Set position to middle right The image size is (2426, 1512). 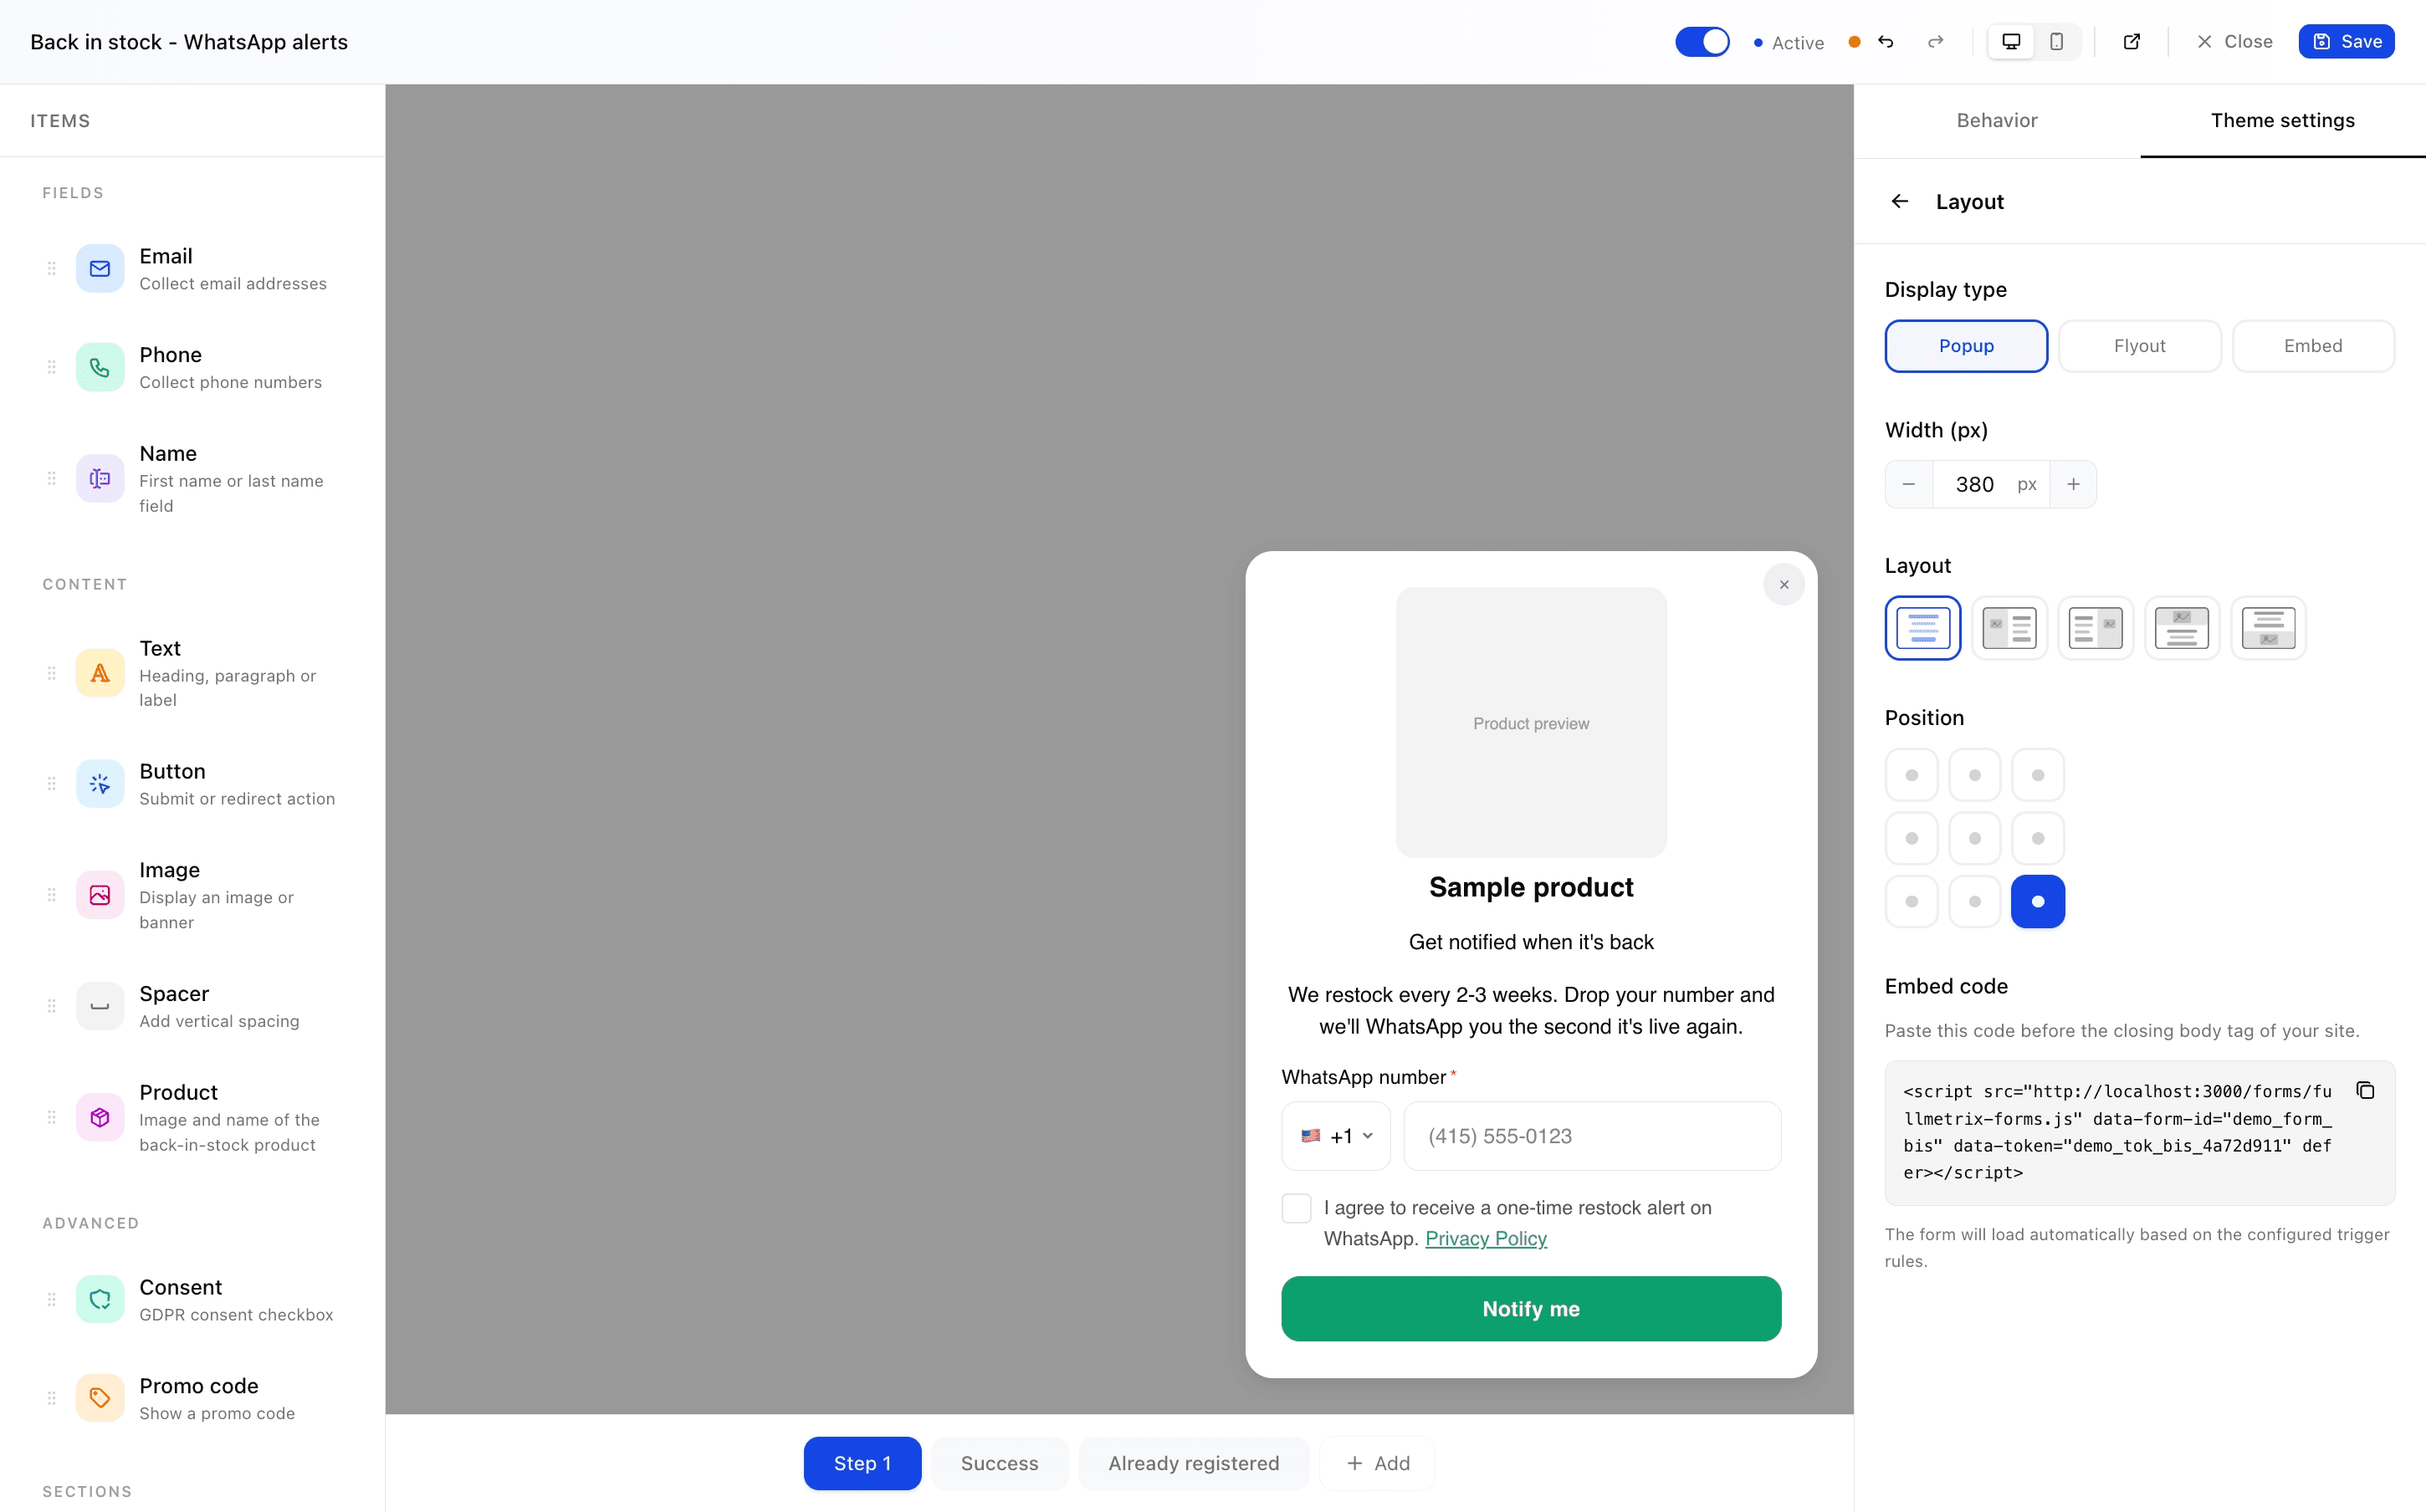click(x=2038, y=838)
